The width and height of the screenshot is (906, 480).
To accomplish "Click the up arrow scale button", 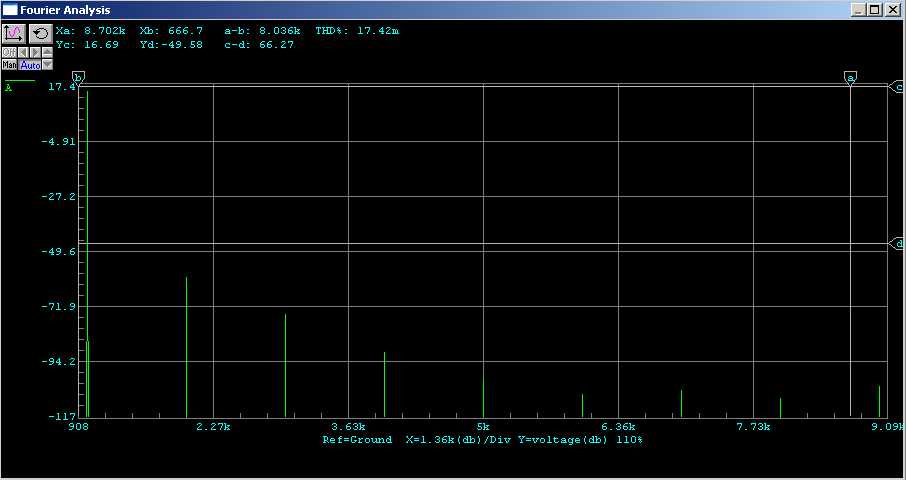I will [47, 52].
